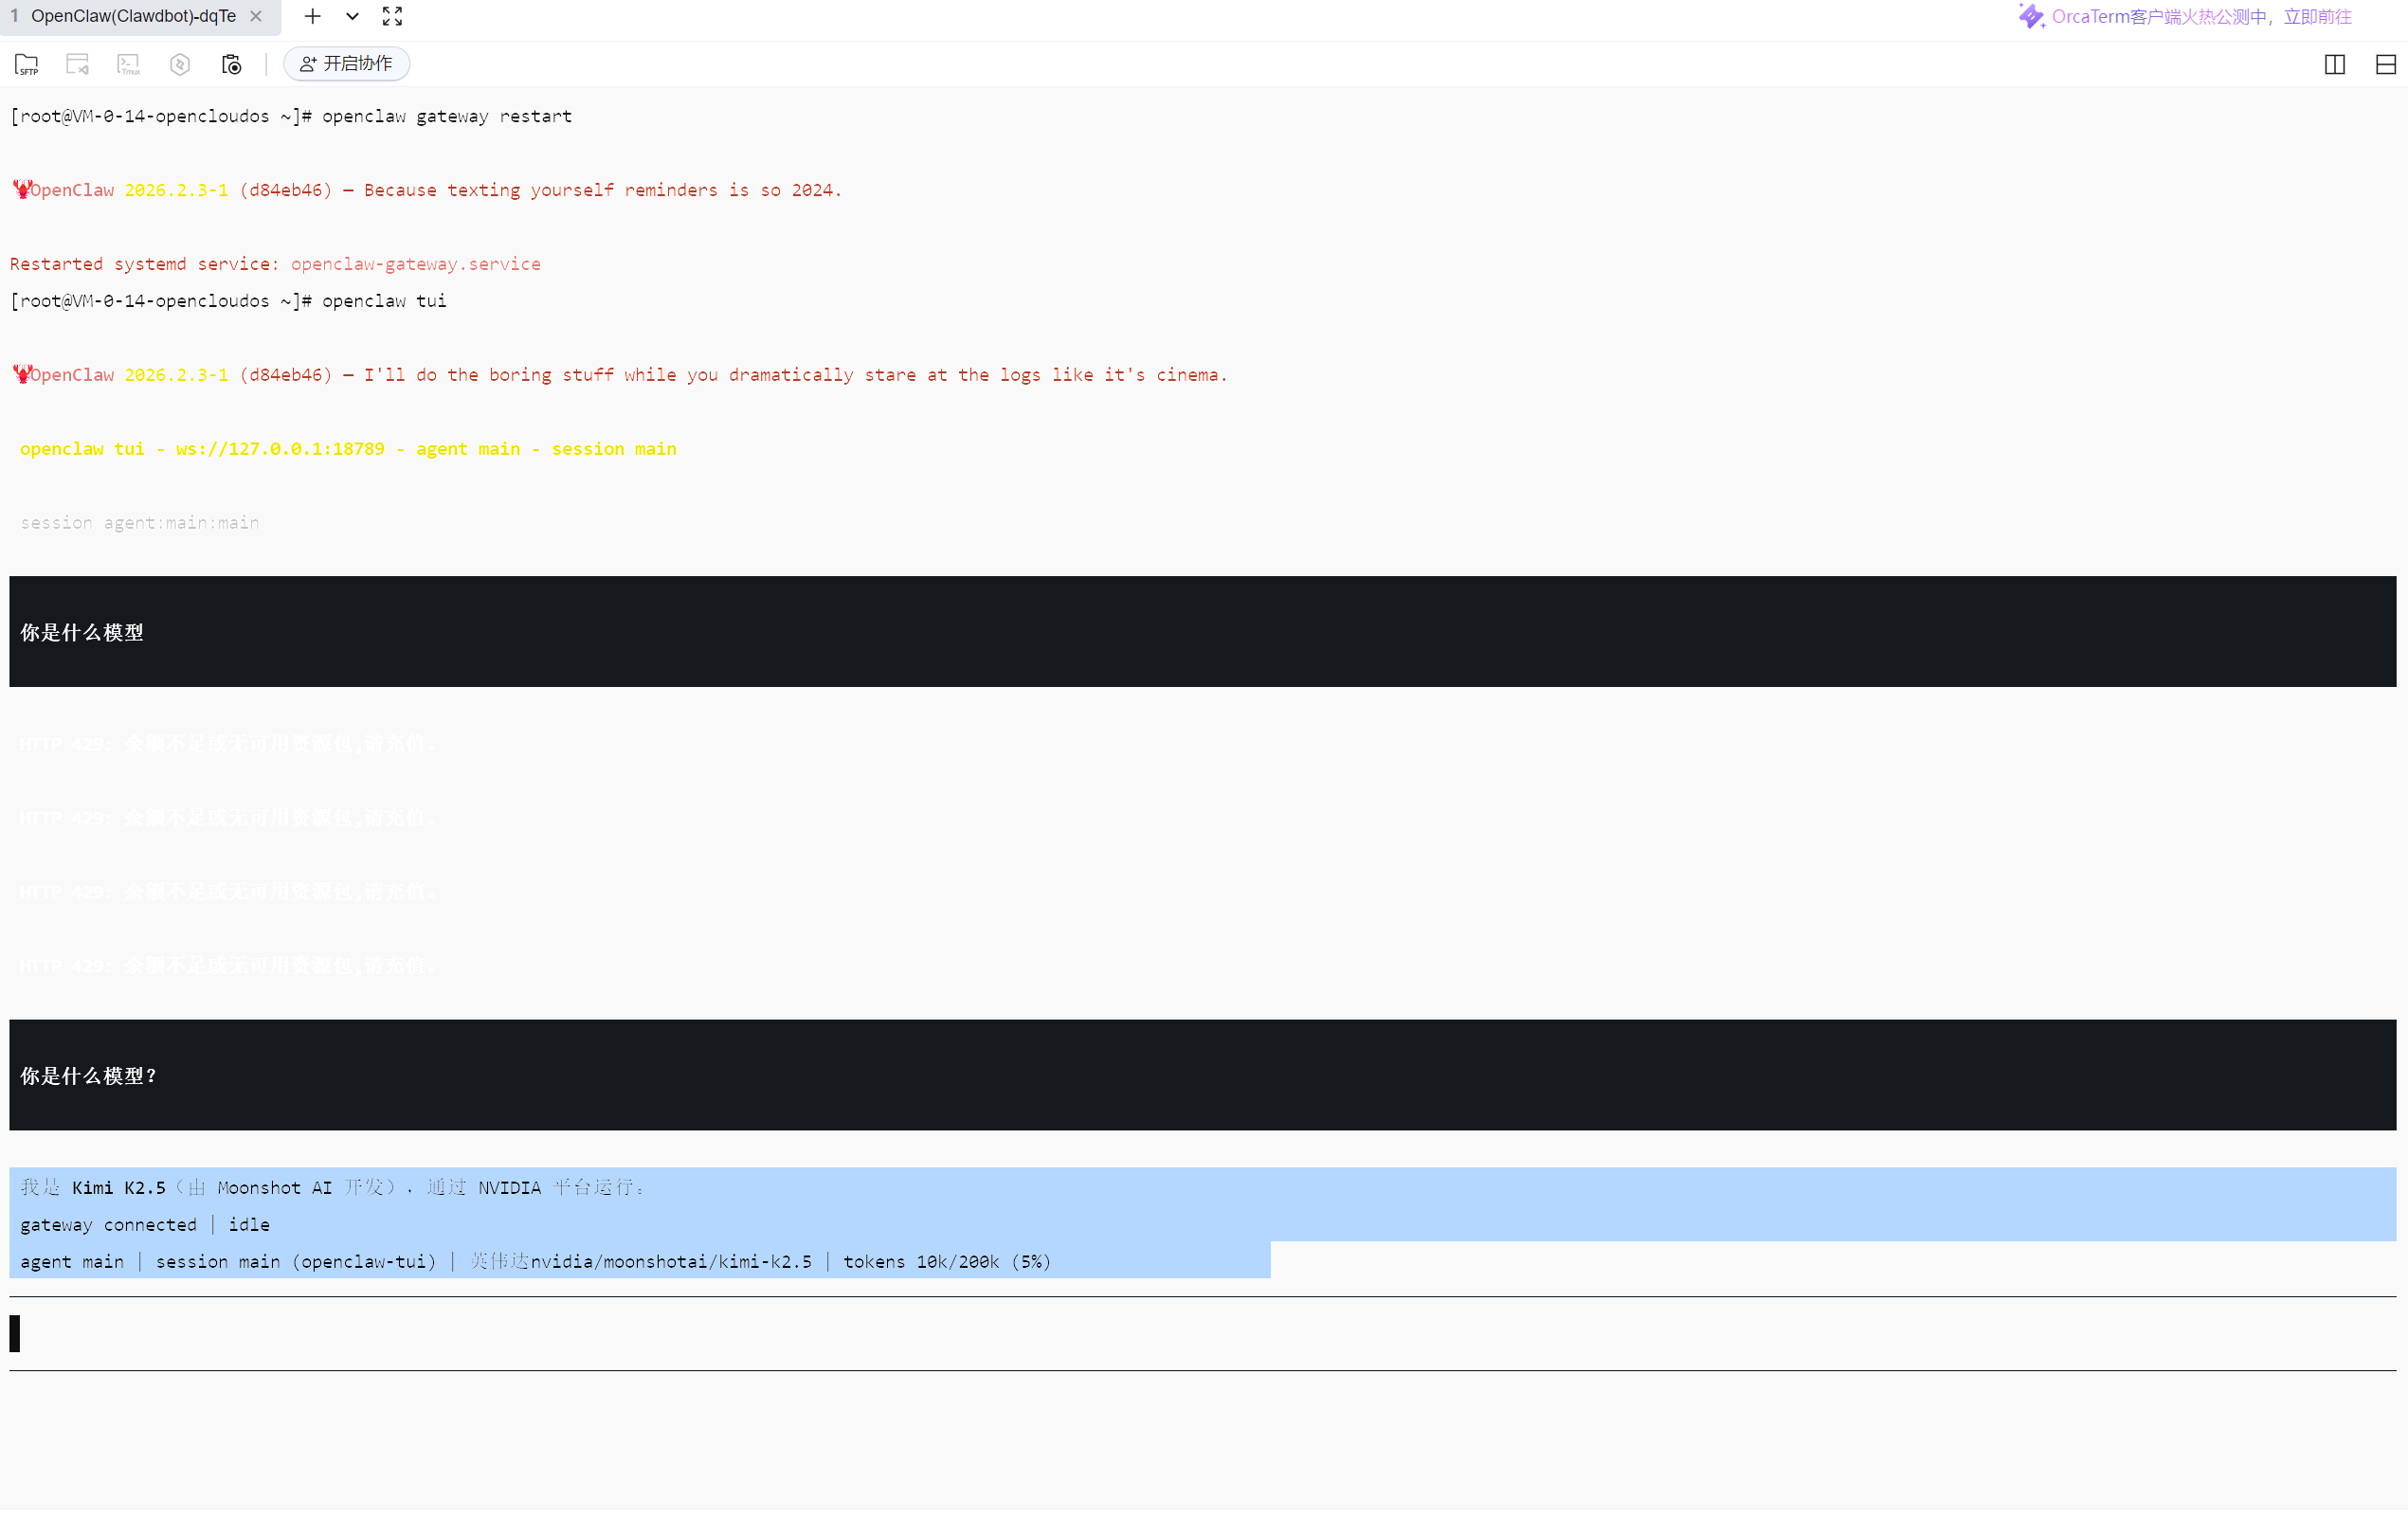The image size is (2408, 1518).
Task: Start collaboration with 开启协作 button
Action: click(x=347, y=64)
